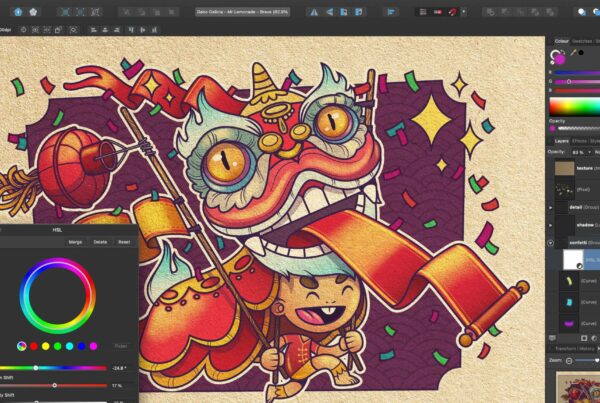
Task: Open the Layers panel tab
Action: click(x=561, y=141)
